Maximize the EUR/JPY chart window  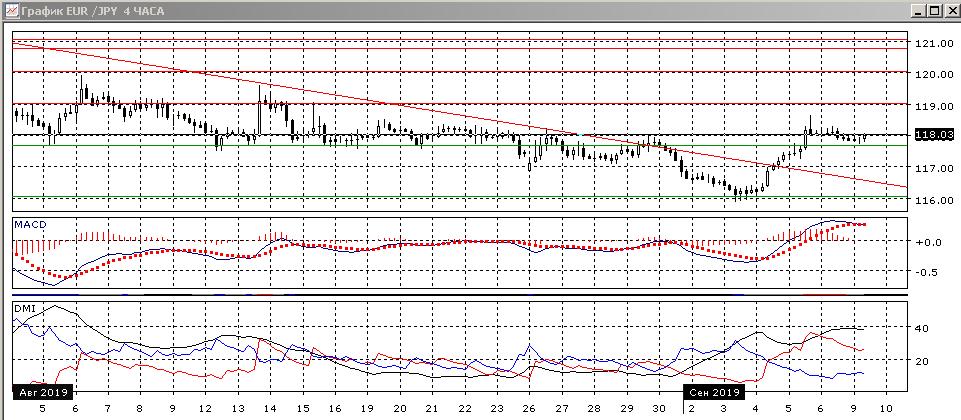(933, 10)
